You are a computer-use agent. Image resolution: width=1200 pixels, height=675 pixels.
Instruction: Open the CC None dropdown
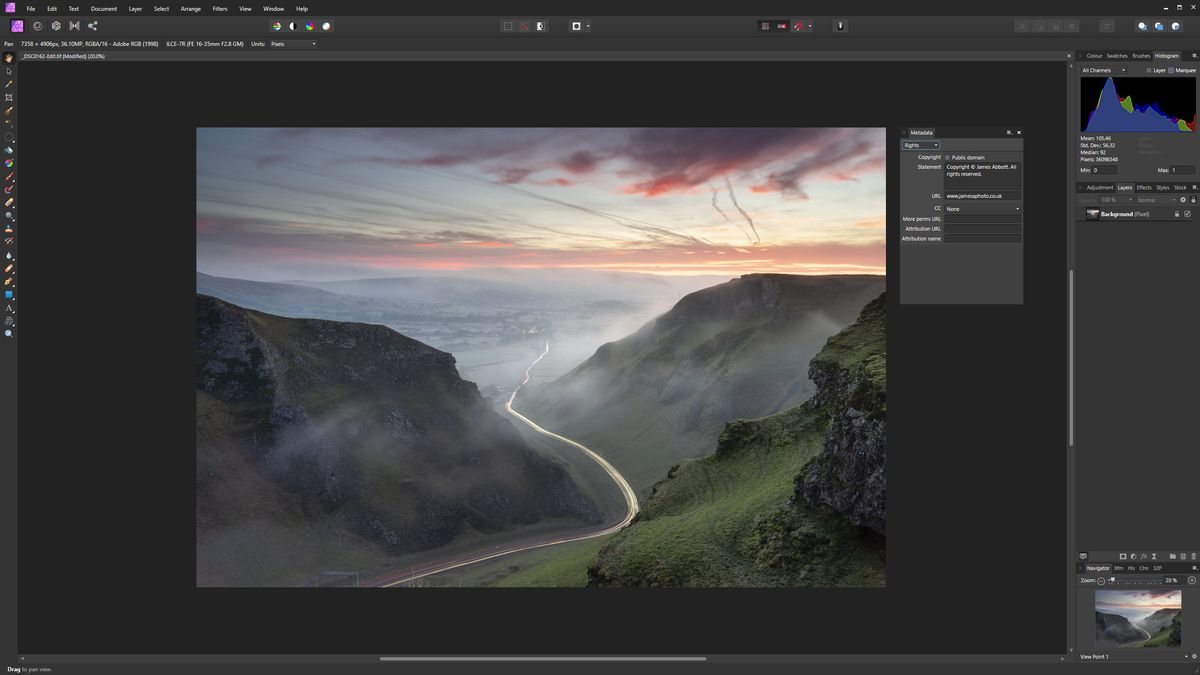coord(983,209)
